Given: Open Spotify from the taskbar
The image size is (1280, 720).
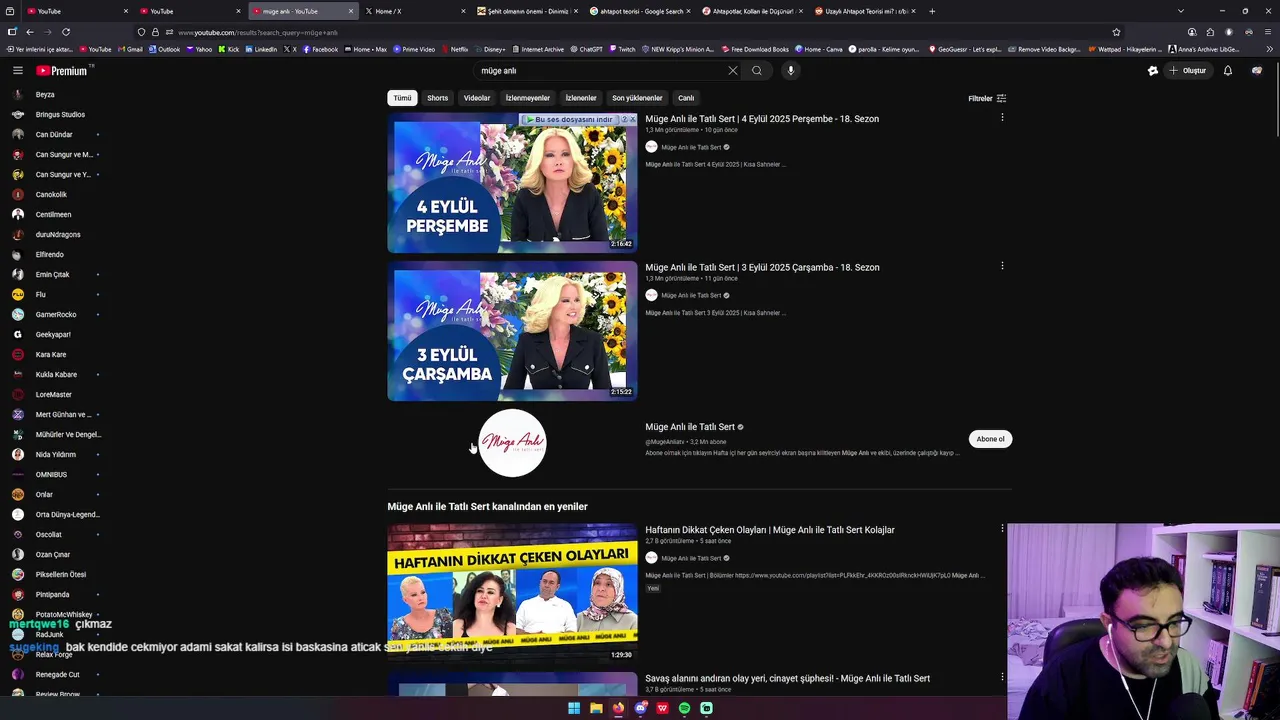Looking at the screenshot, I should [684, 708].
